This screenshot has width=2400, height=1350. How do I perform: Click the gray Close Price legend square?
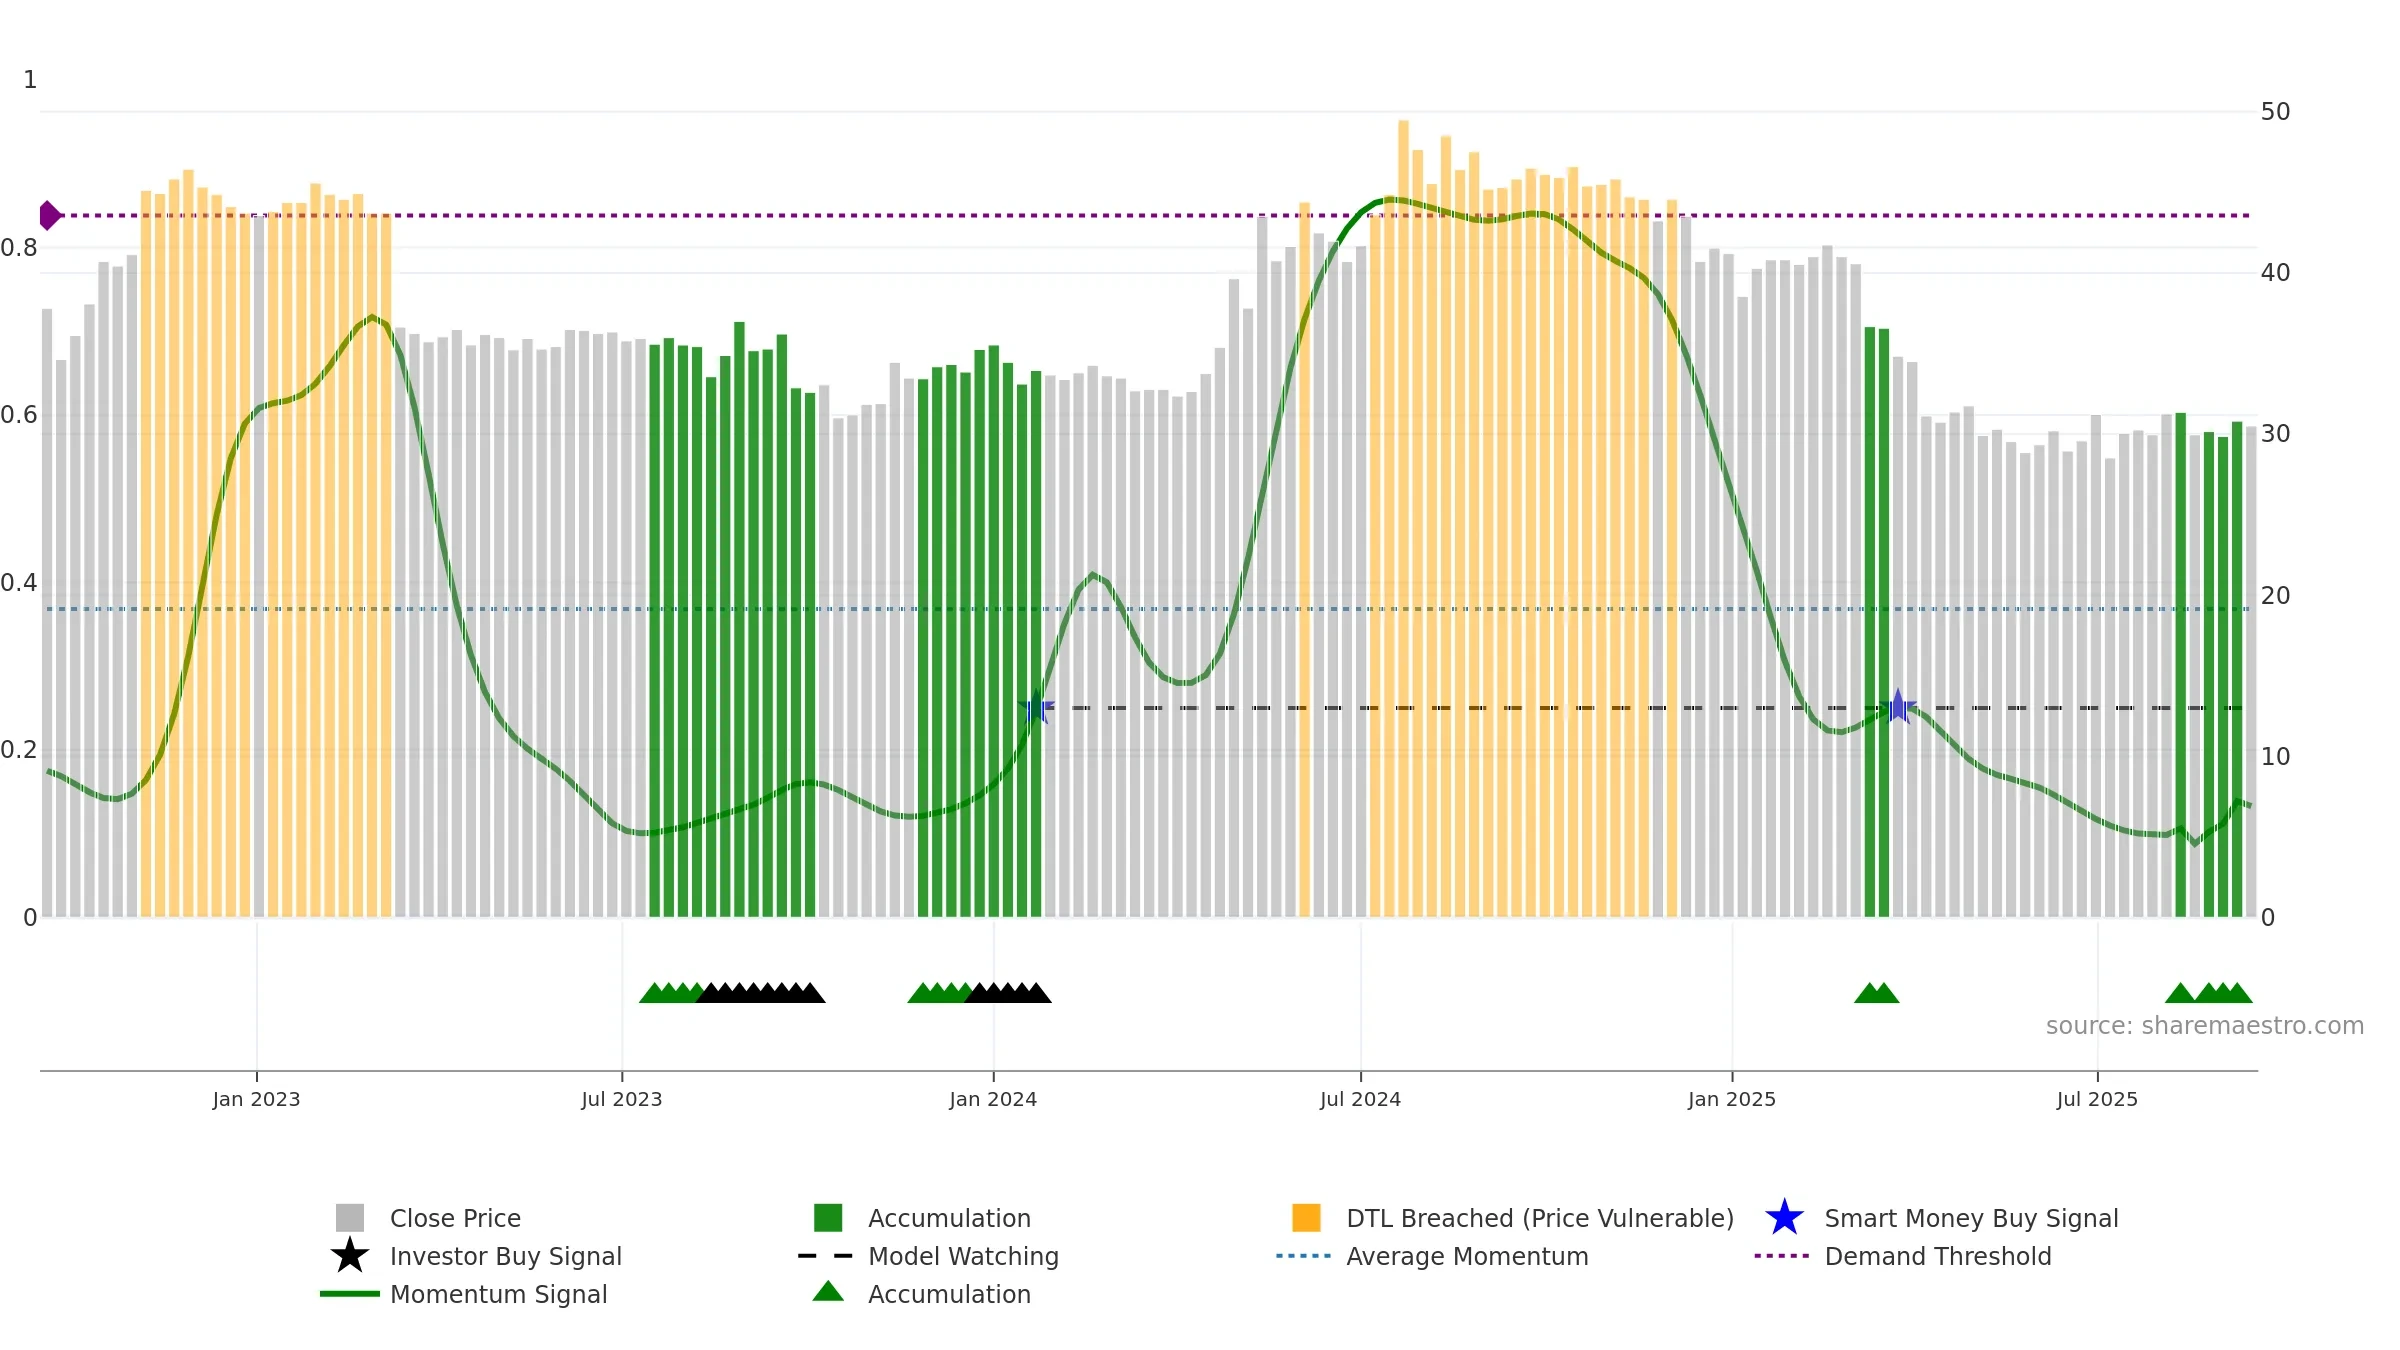349,1217
